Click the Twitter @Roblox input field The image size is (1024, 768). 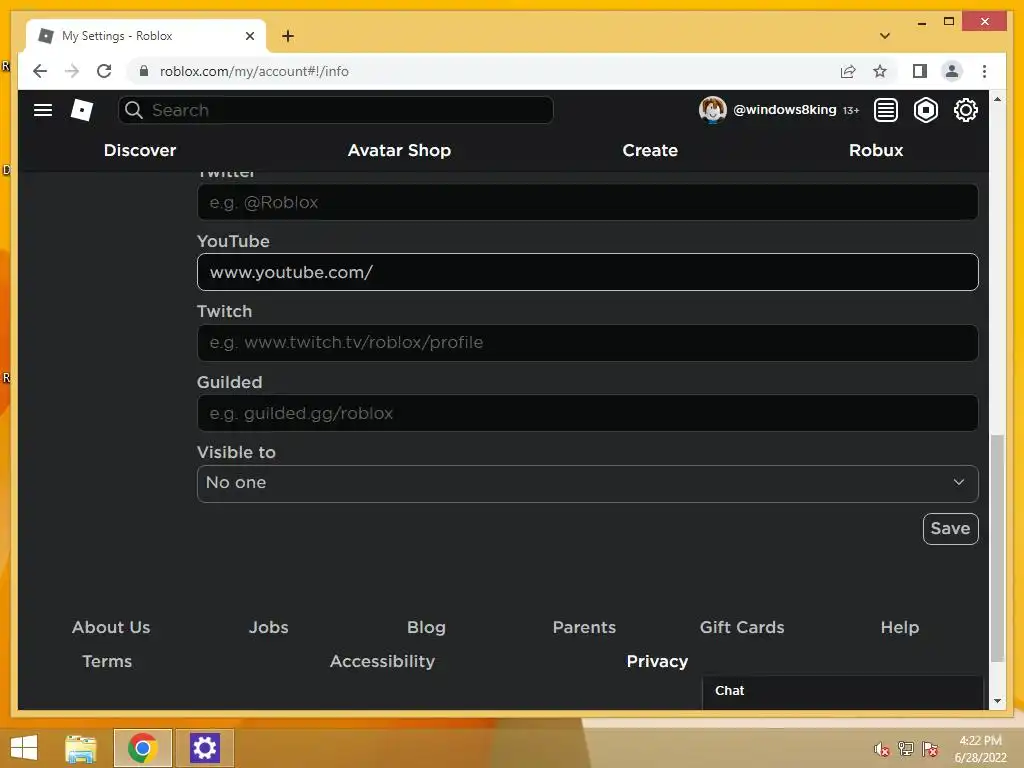[587, 202]
